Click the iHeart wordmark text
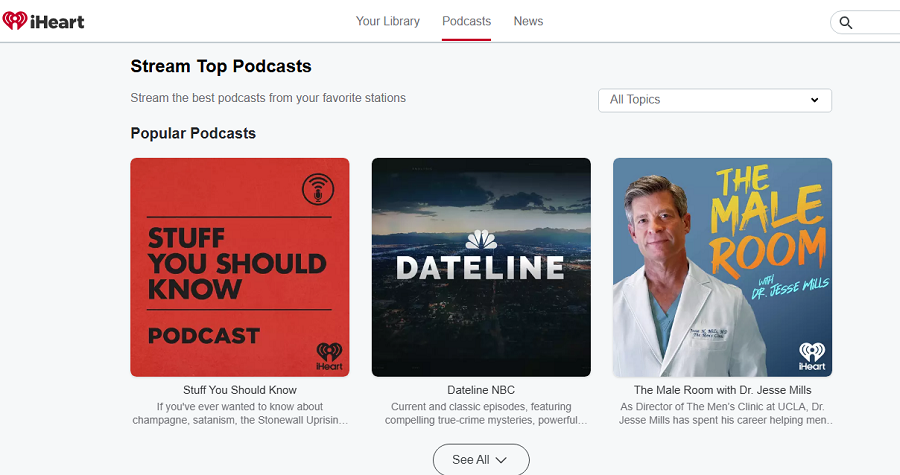The width and height of the screenshot is (900, 475). 57,22
